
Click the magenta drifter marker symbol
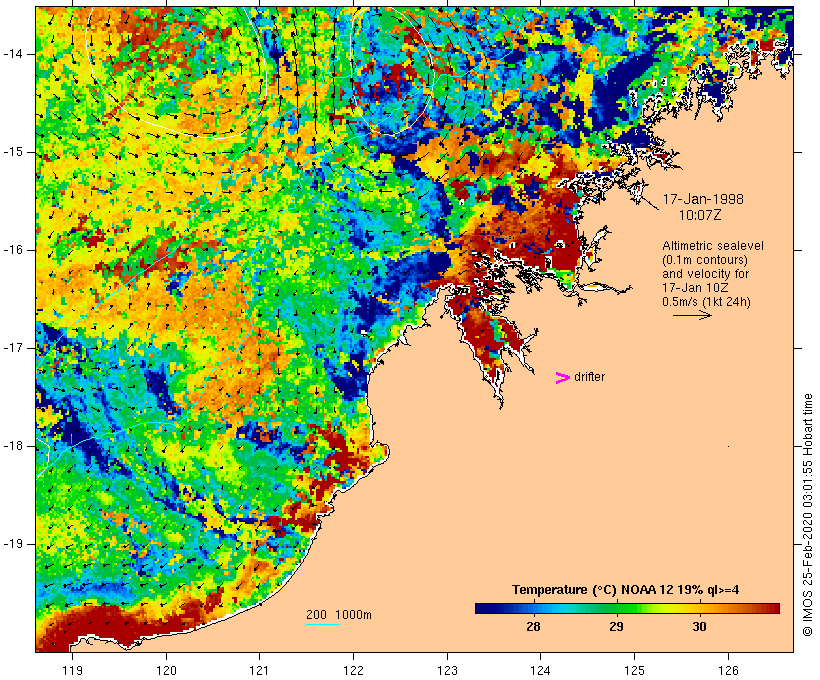click(x=562, y=378)
